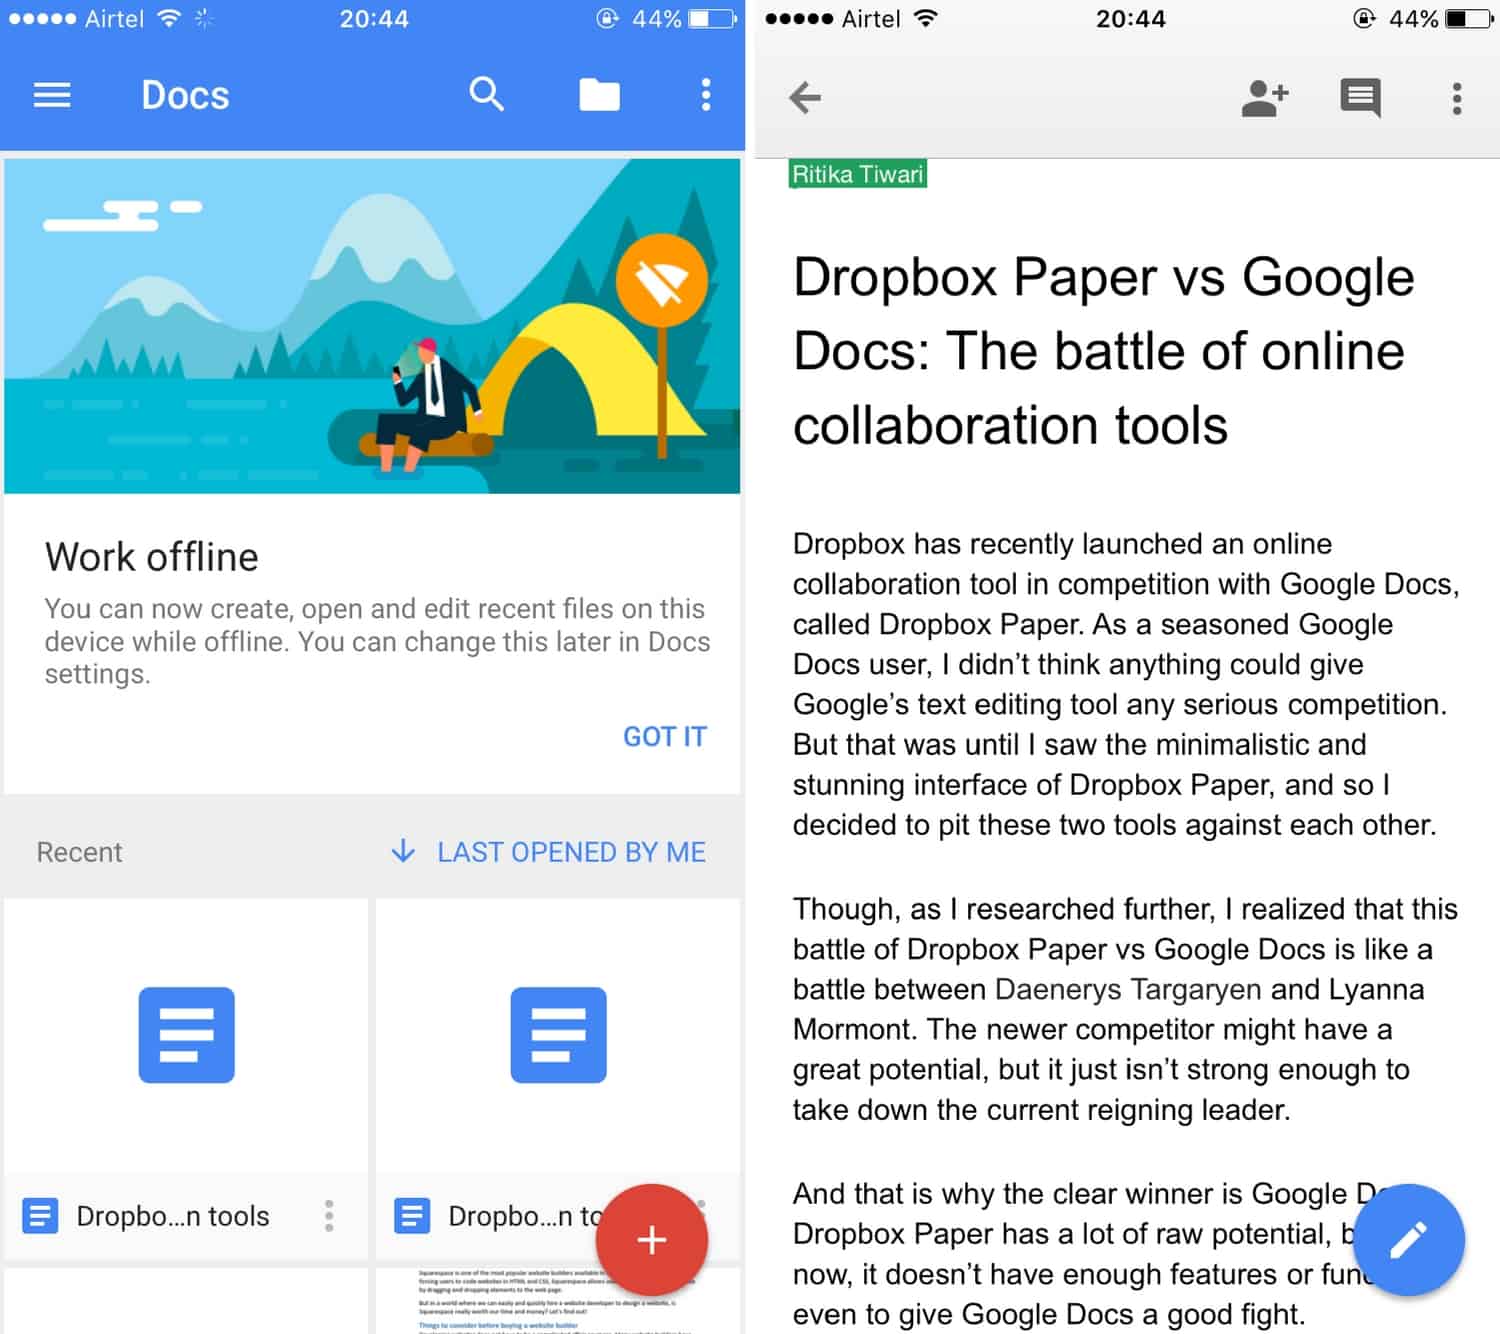Image resolution: width=1500 pixels, height=1334 pixels.
Task: Tap the small Docs icon beside first Dropbo...n tools
Action: 40,1216
